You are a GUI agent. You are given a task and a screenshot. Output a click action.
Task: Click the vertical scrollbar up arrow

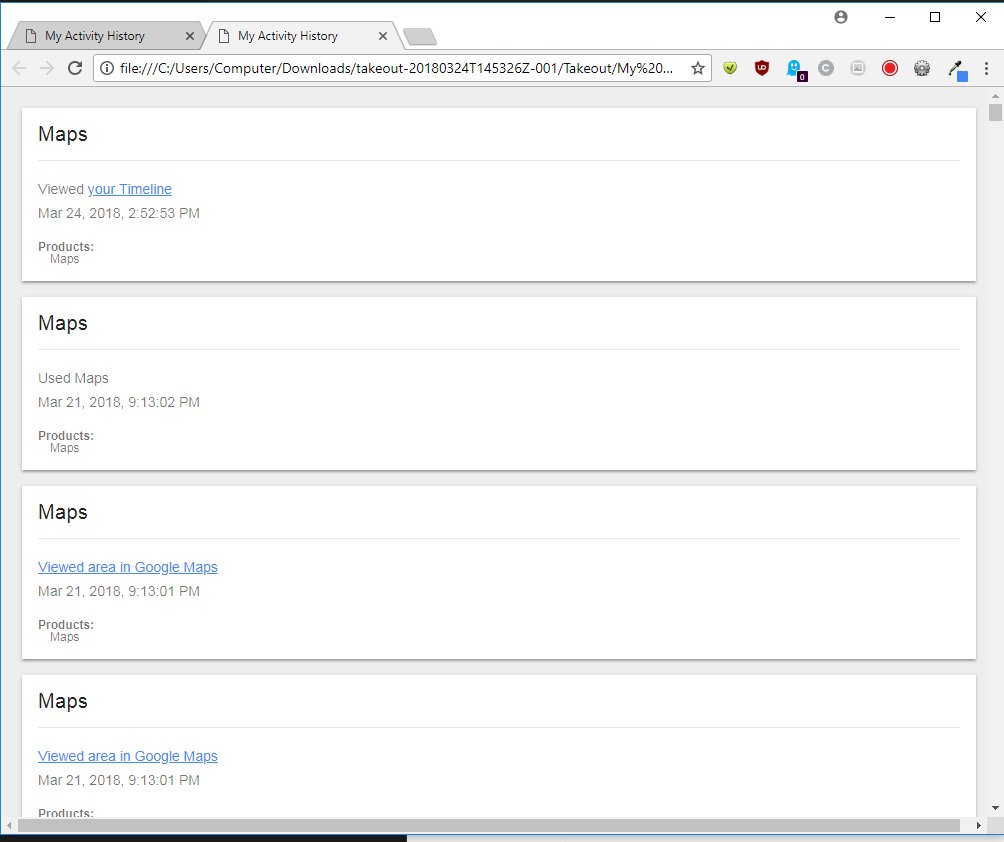click(995, 96)
